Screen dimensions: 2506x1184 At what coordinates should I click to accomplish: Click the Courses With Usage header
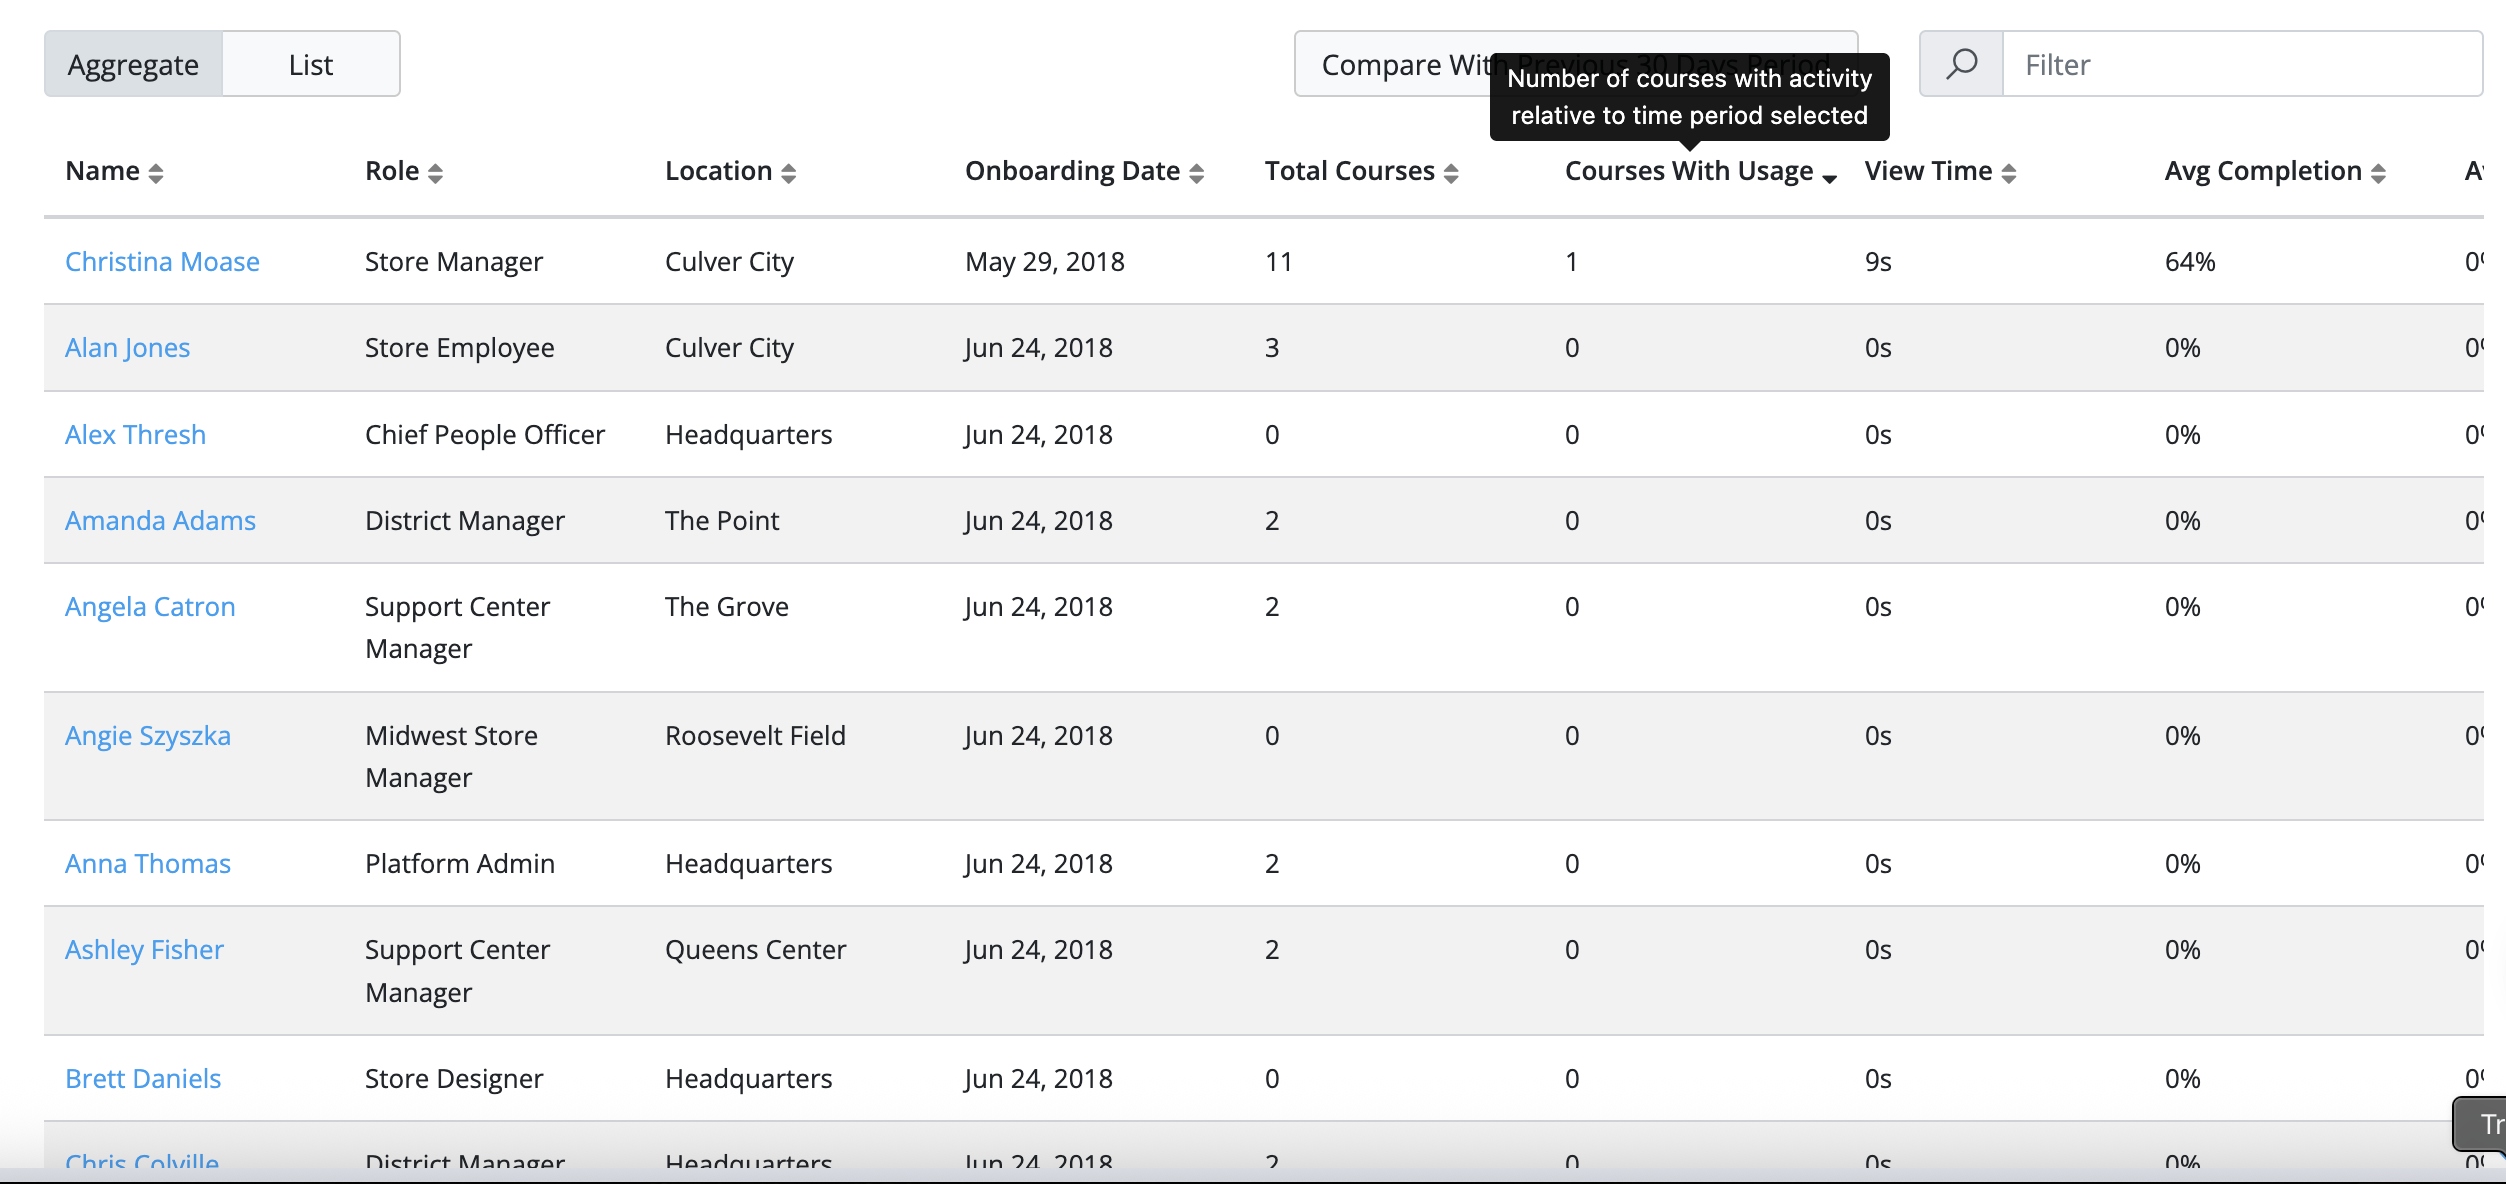pos(1688,171)
